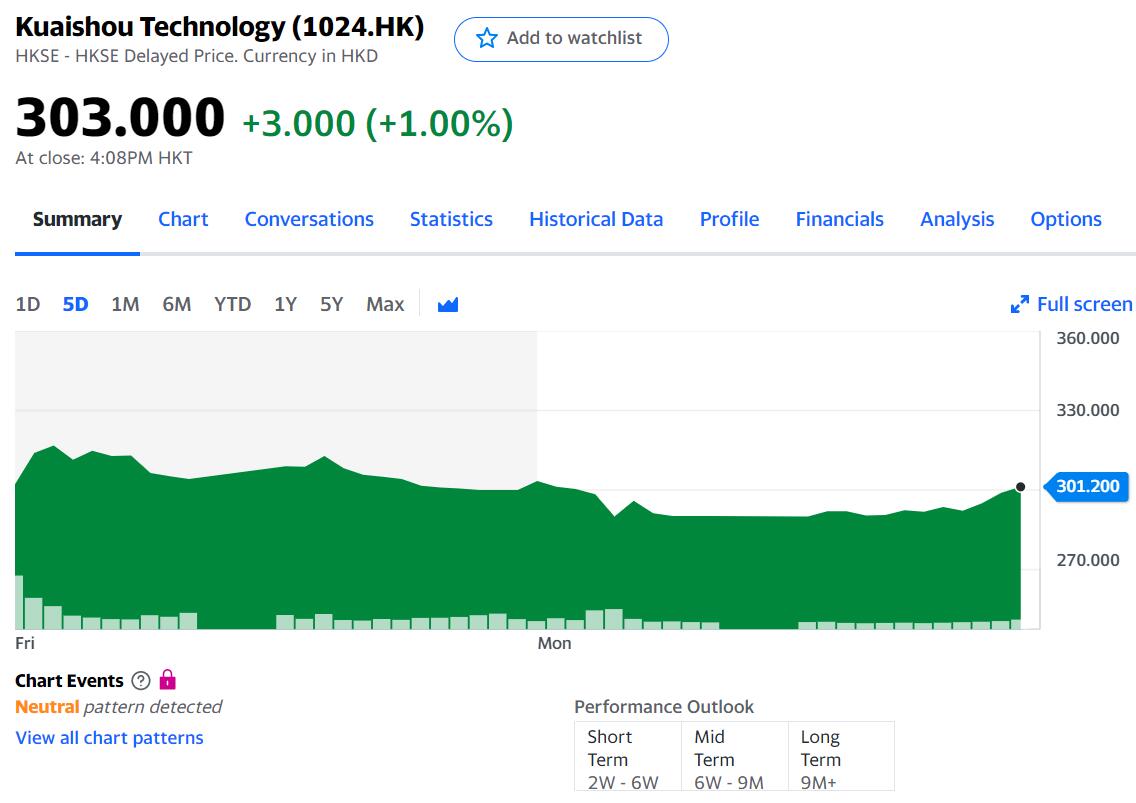
Task: Click the star icon in Add to watchlist
Action: 487,39
